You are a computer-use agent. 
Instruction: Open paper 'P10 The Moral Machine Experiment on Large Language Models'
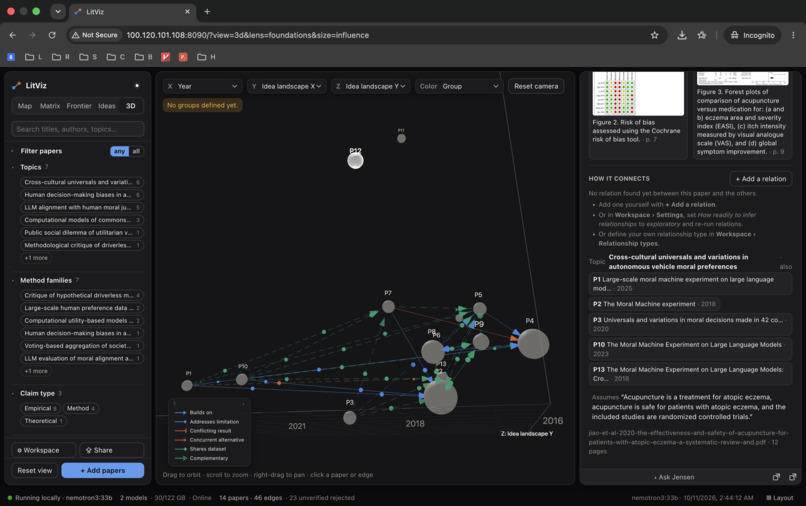[x=690, y=349]
